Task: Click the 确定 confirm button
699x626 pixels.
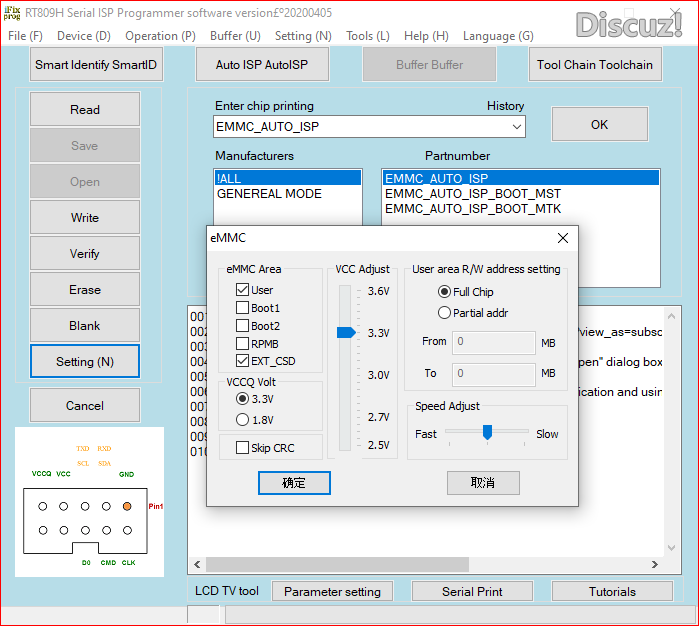Action: click(294, 483)
